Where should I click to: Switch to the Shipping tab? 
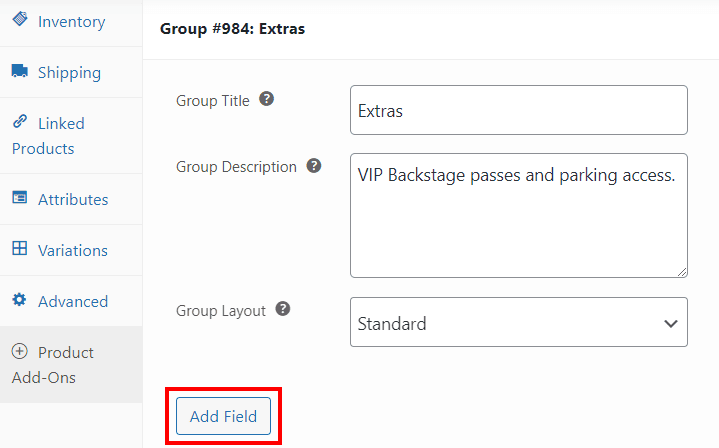pos(71,72)
